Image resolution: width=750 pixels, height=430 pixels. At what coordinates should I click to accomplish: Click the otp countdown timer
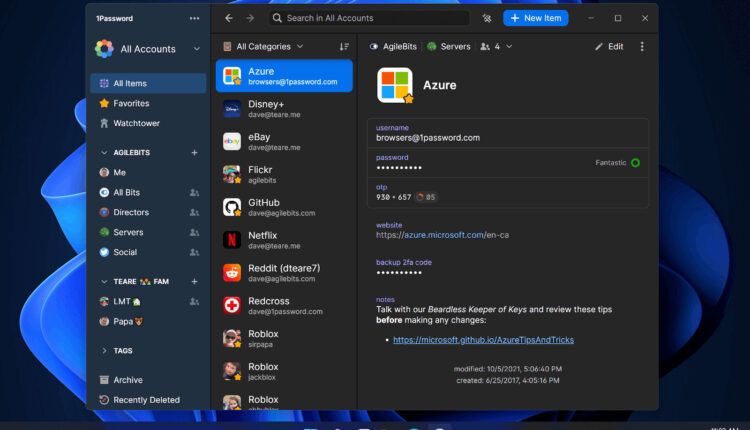click(x=426, y=197)
